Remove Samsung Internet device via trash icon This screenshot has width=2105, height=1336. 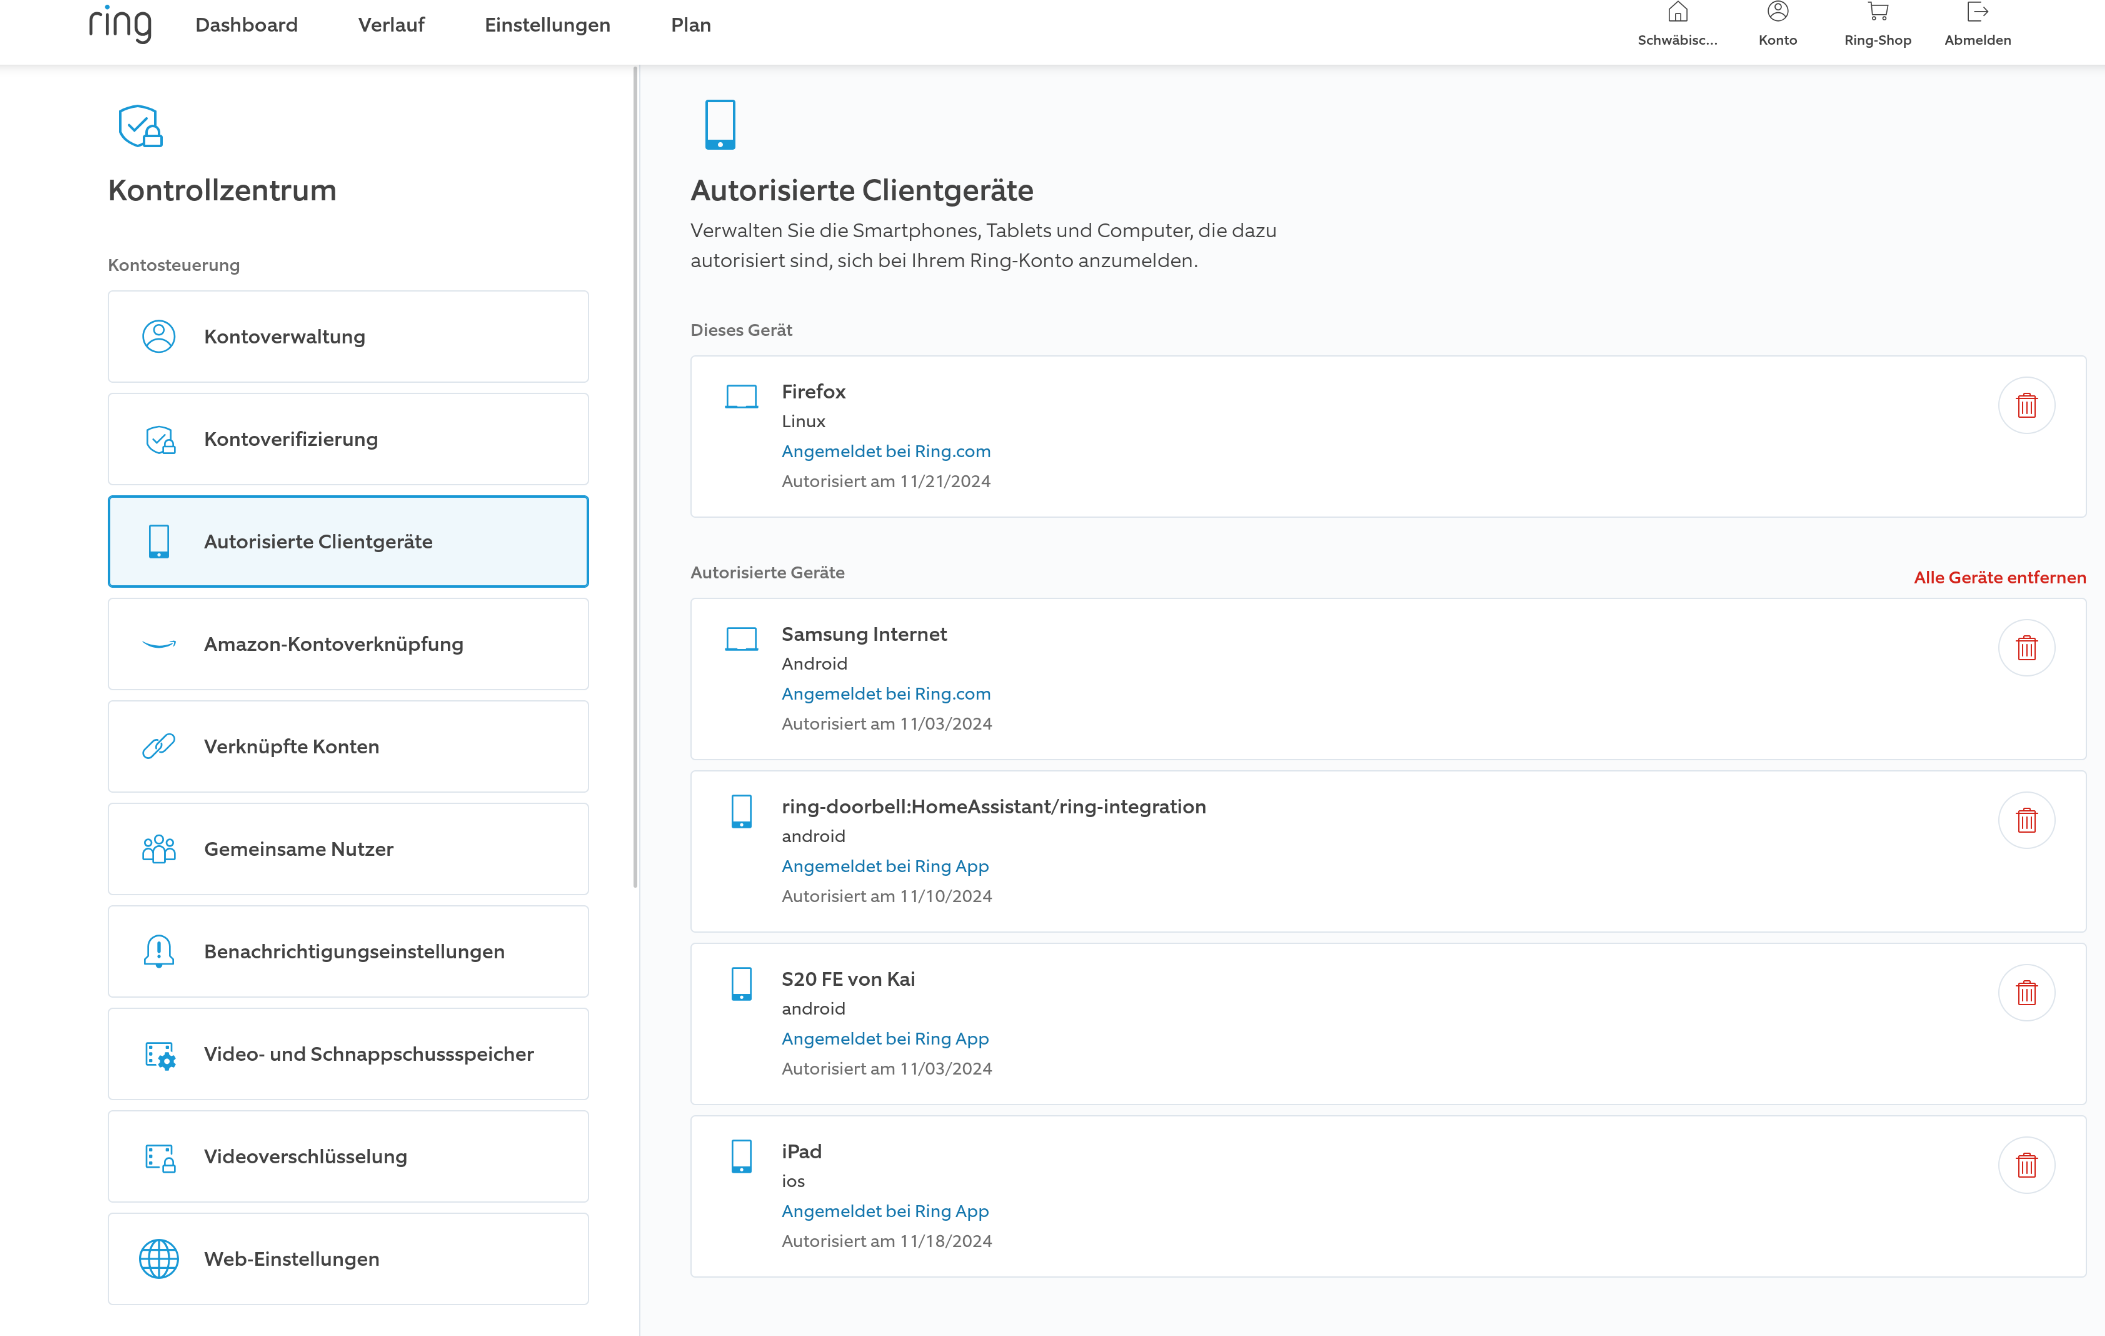[2026, 649]
